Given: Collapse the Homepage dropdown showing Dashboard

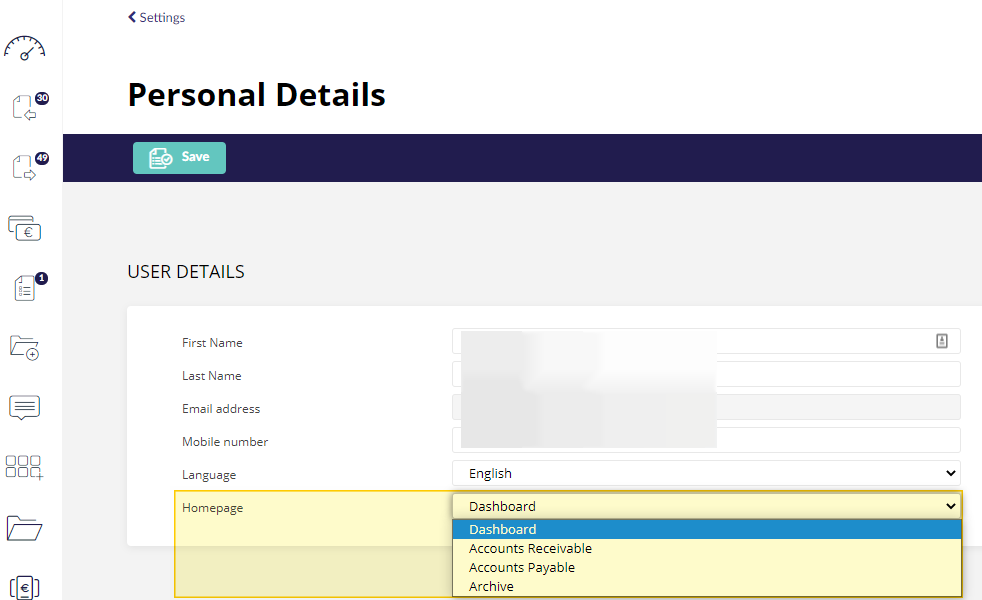Looking at the screenshot, I should click(x=706, y=506).
